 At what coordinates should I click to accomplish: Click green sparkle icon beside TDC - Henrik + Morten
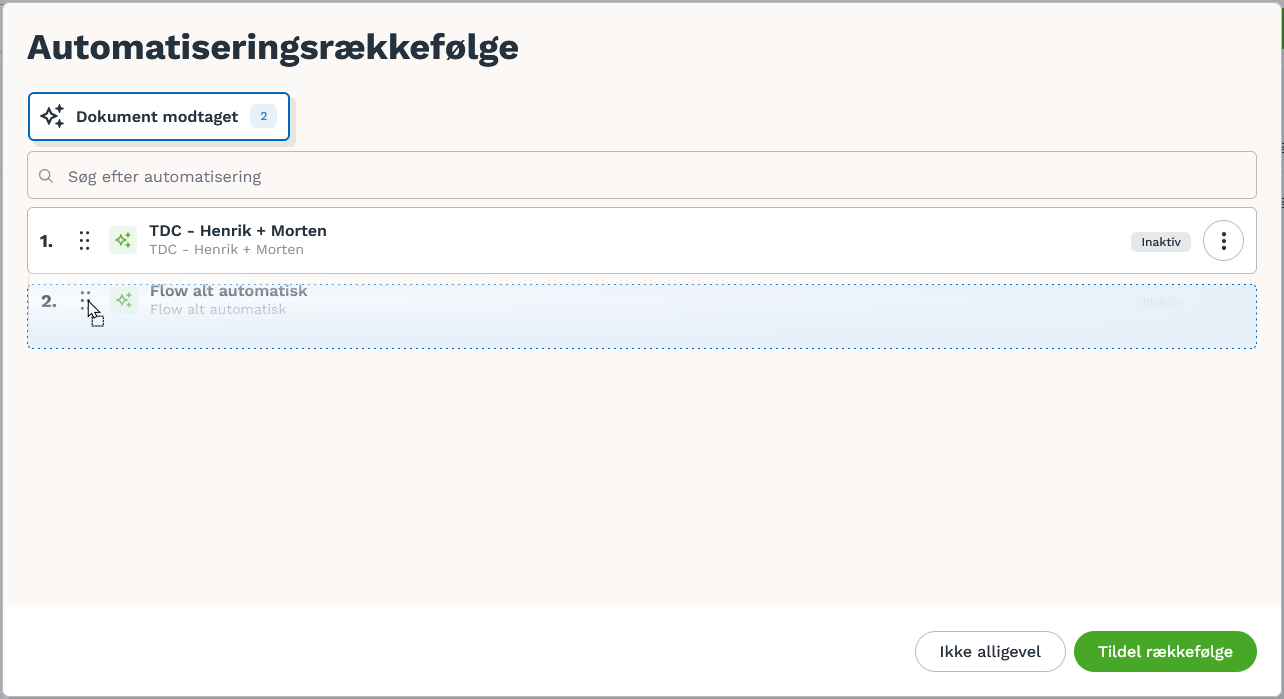[x=123, y=240]
